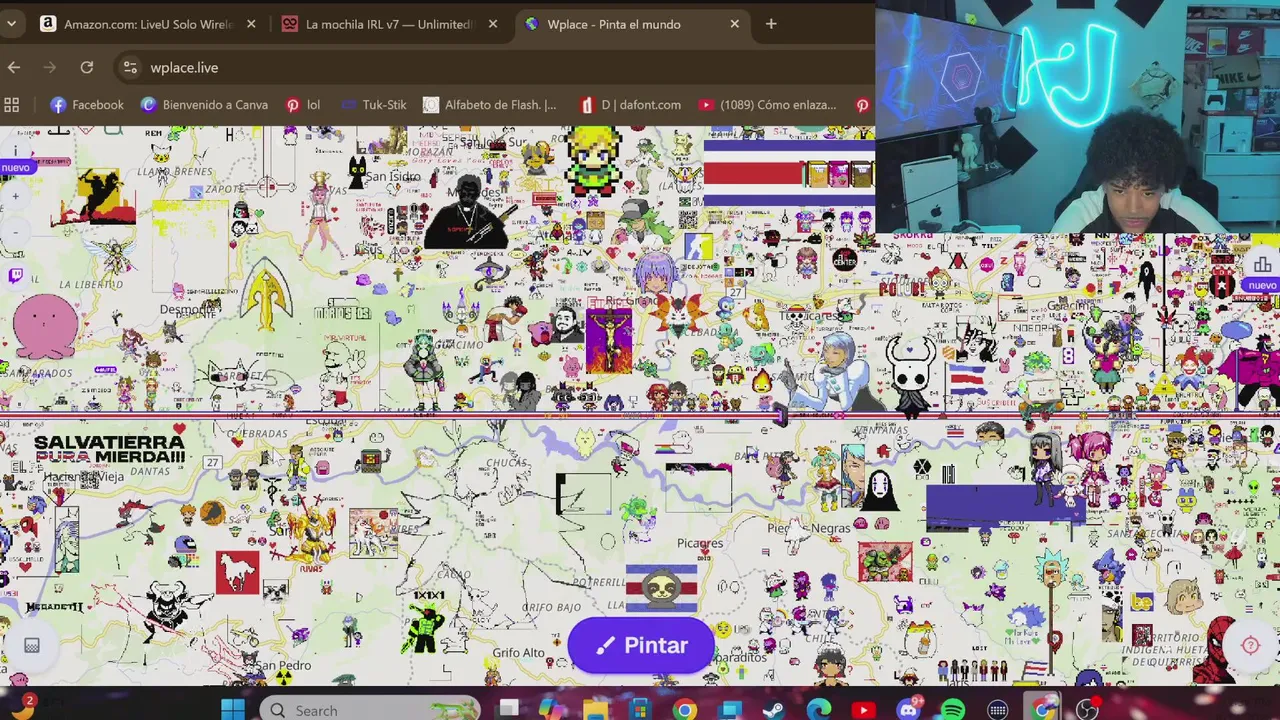1280x720 pixels.
Task: Open the grid icon at bottom-left of map
Action: coord(31,646)
